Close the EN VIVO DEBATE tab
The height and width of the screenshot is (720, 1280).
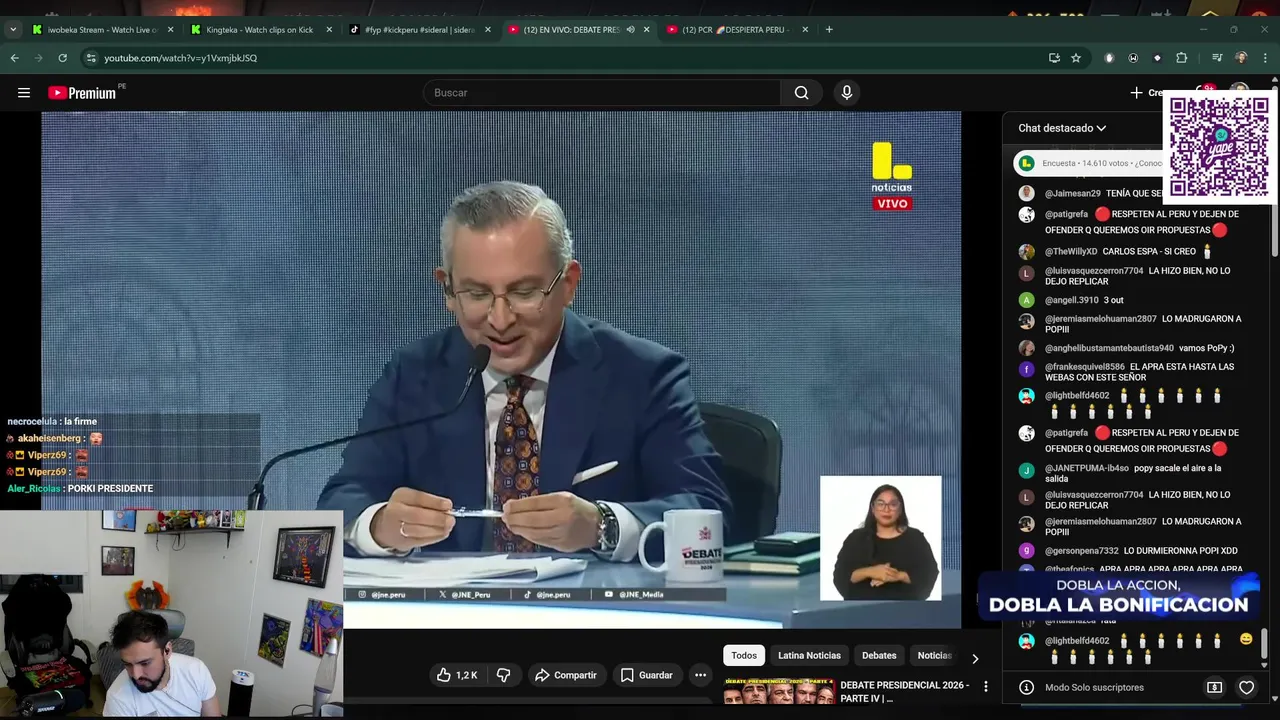click(646, 30)
